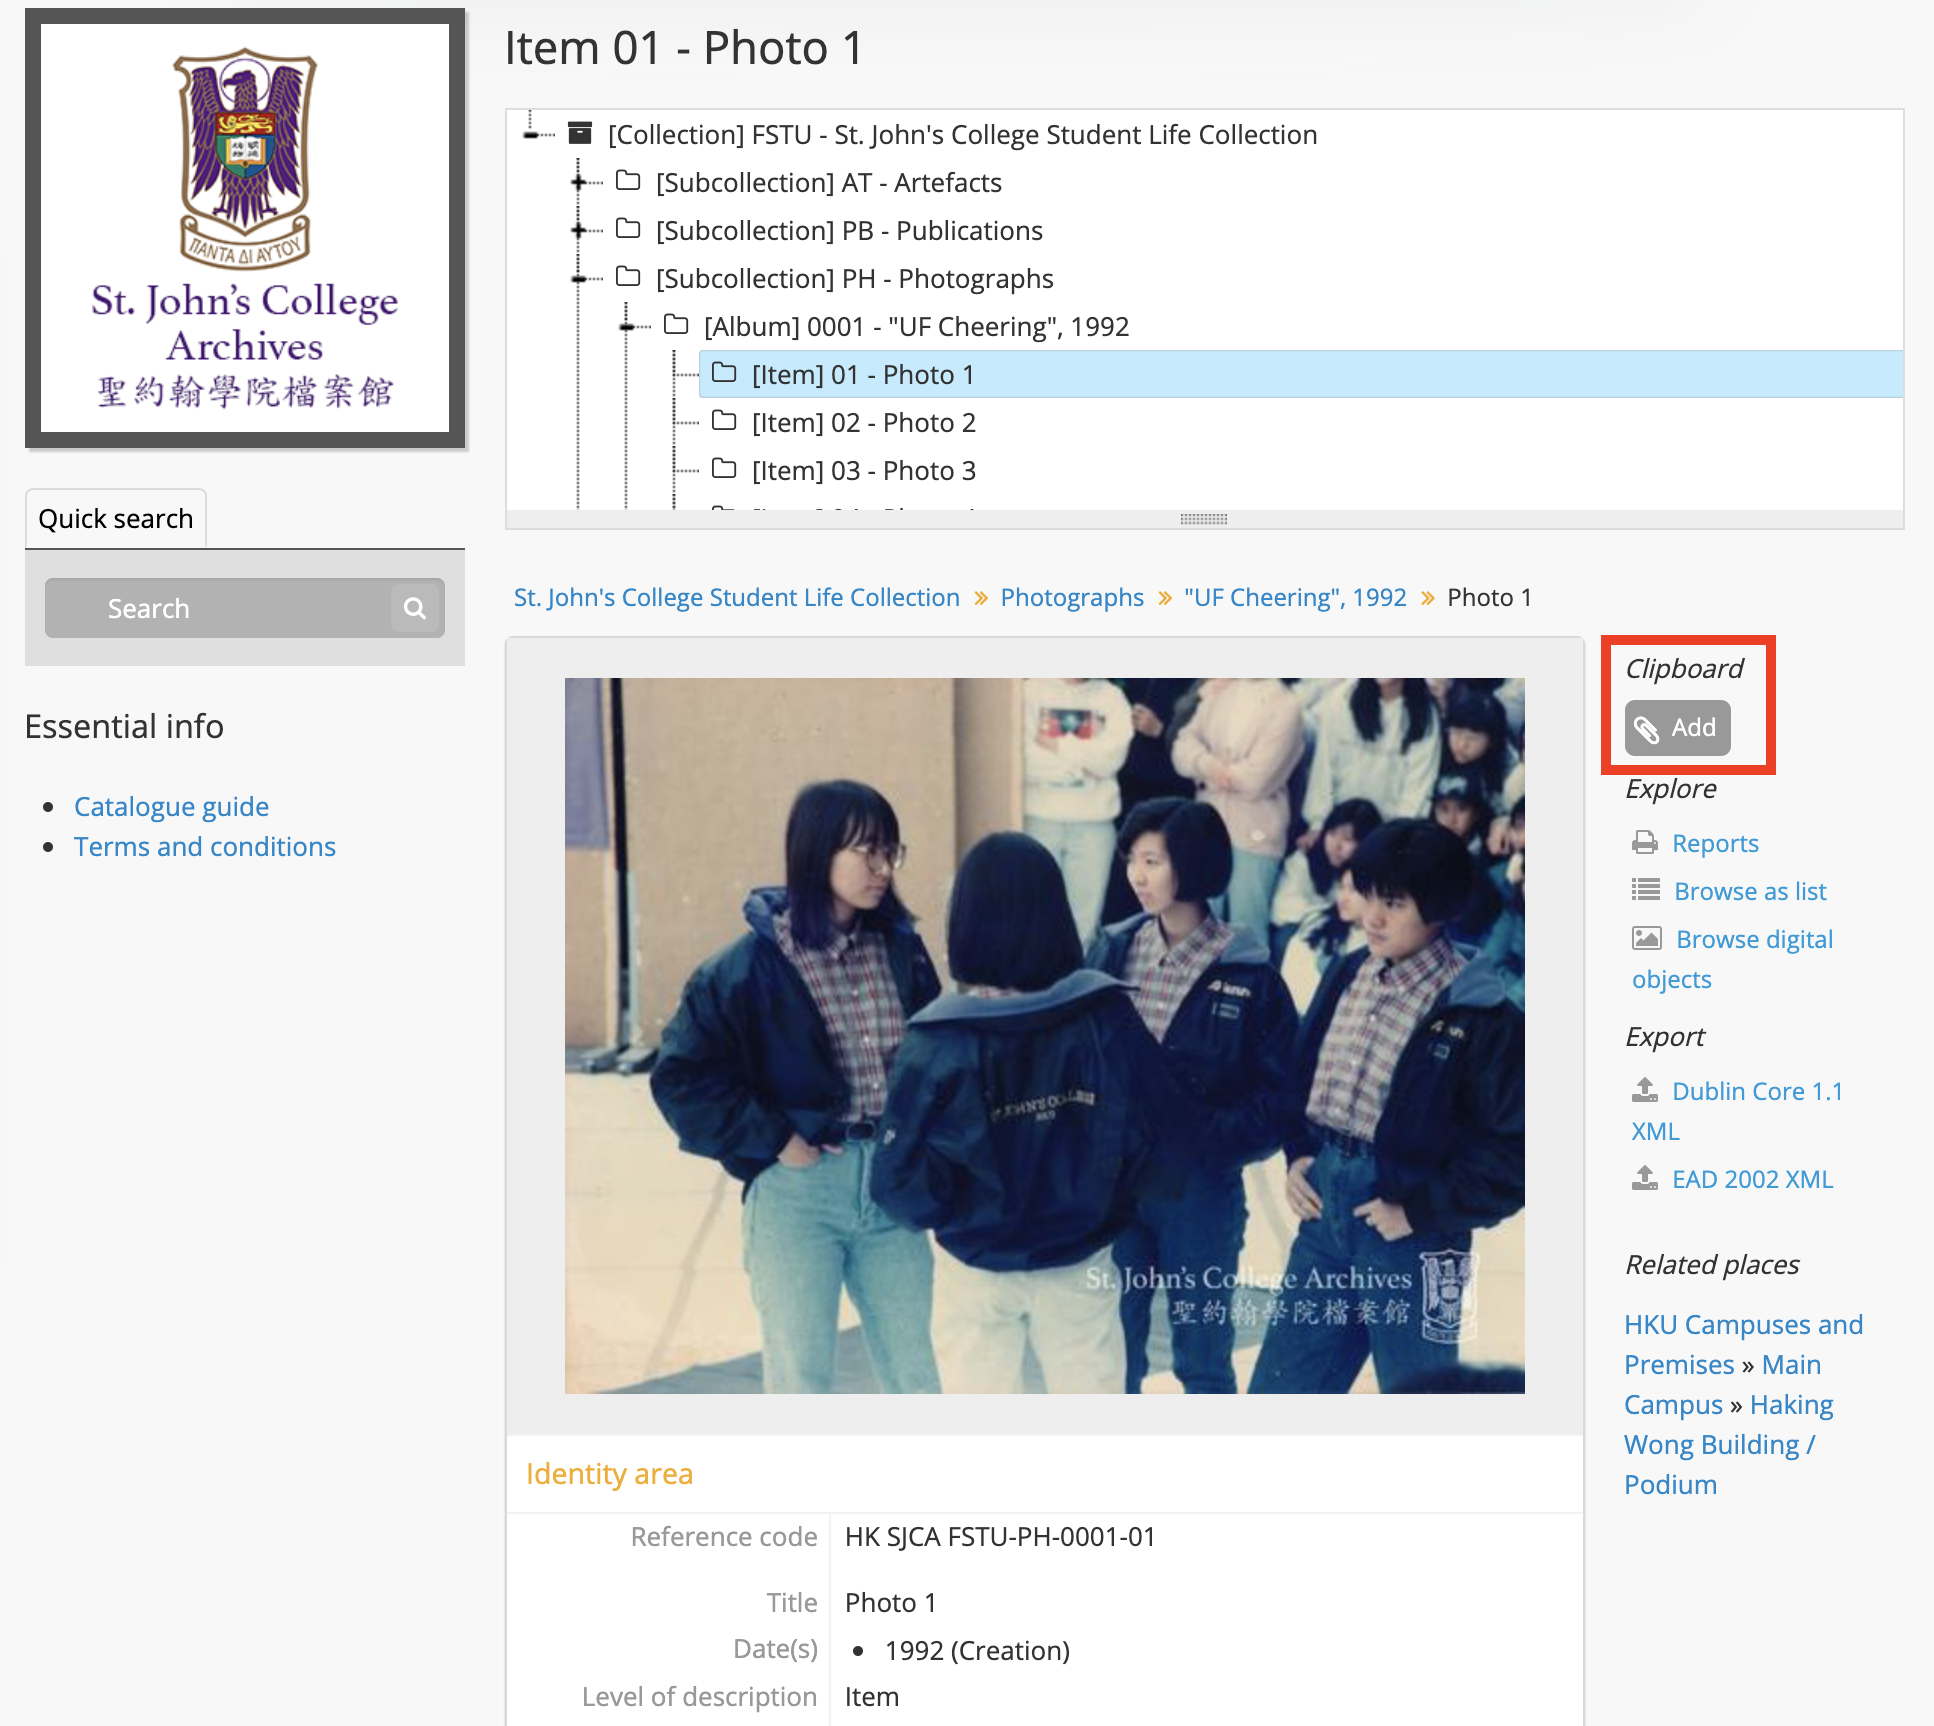Click the folder icon beside Item 02 - Photo 2

[725, 422]
